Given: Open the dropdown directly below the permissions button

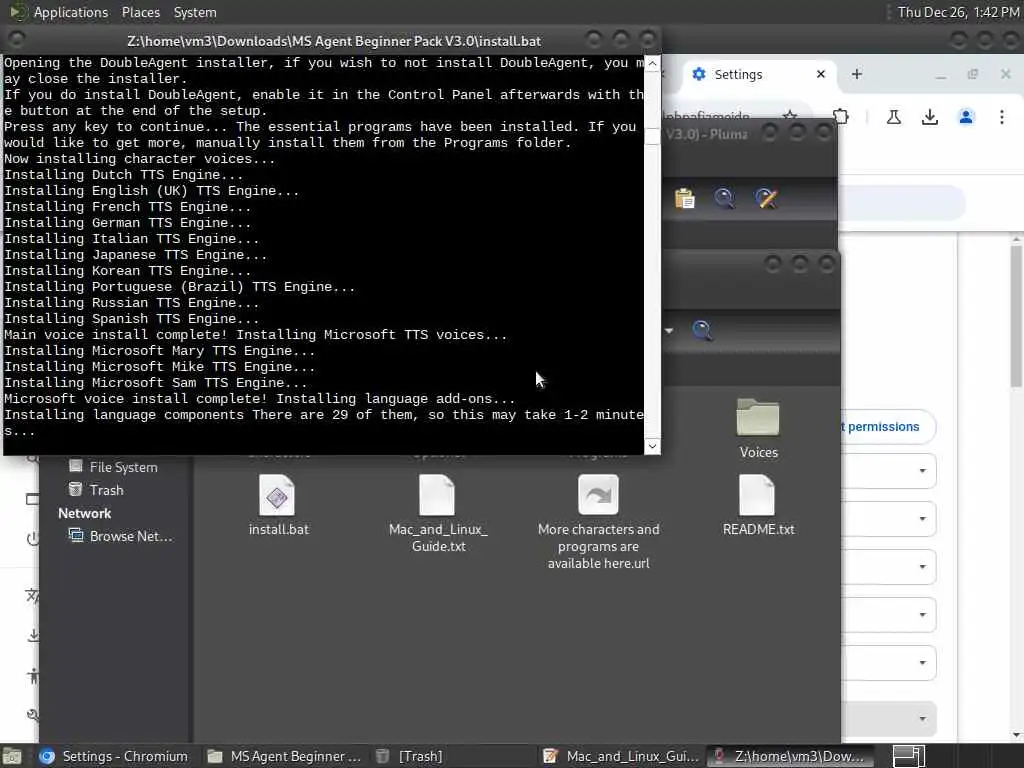Looking at the screenshot, I should tap(889, 470).
